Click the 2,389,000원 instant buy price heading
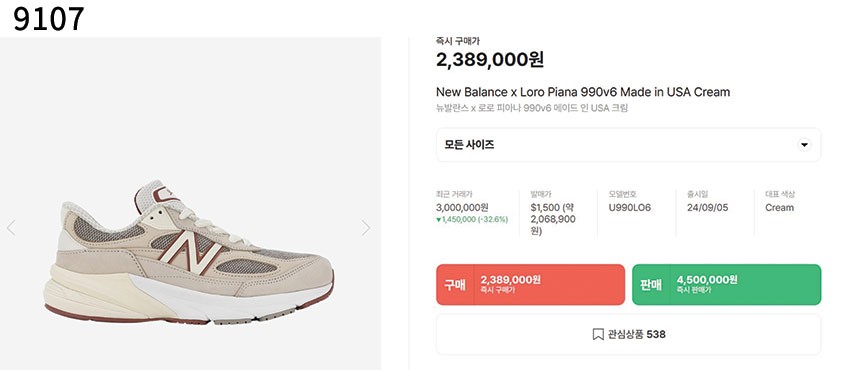 490,59
